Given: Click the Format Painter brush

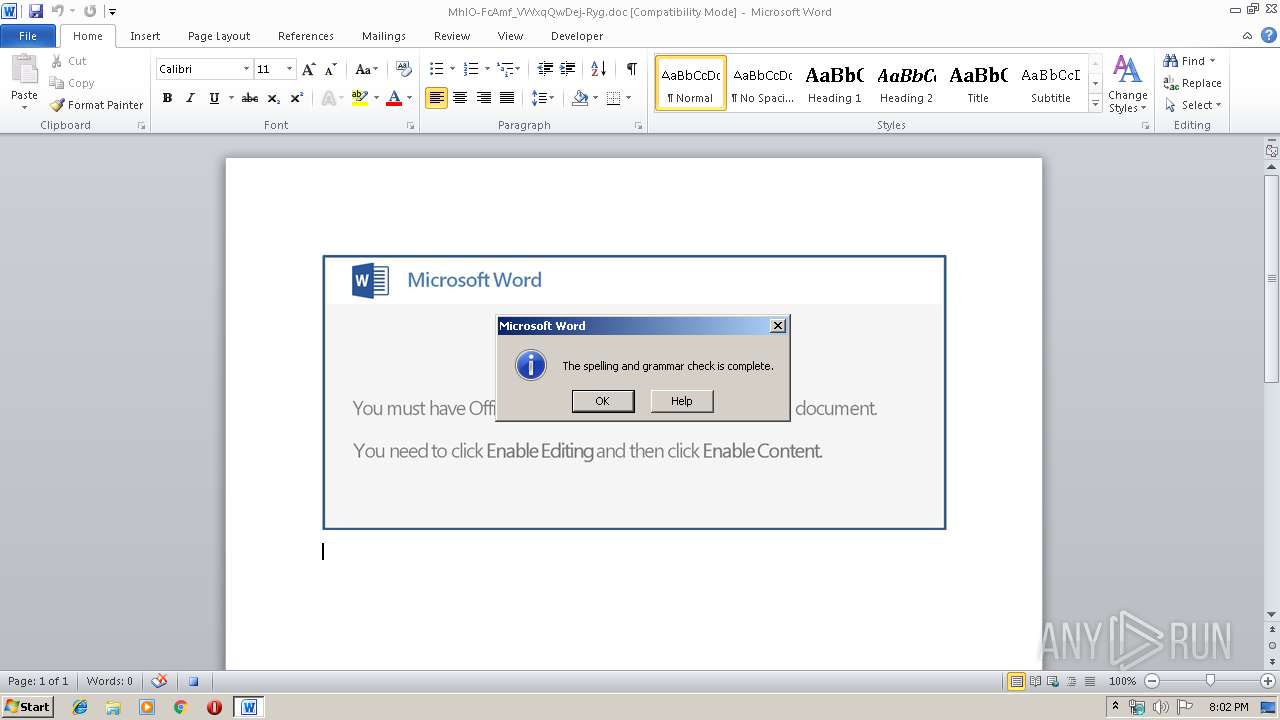Looking at the screenshot, I should (57, 105).
